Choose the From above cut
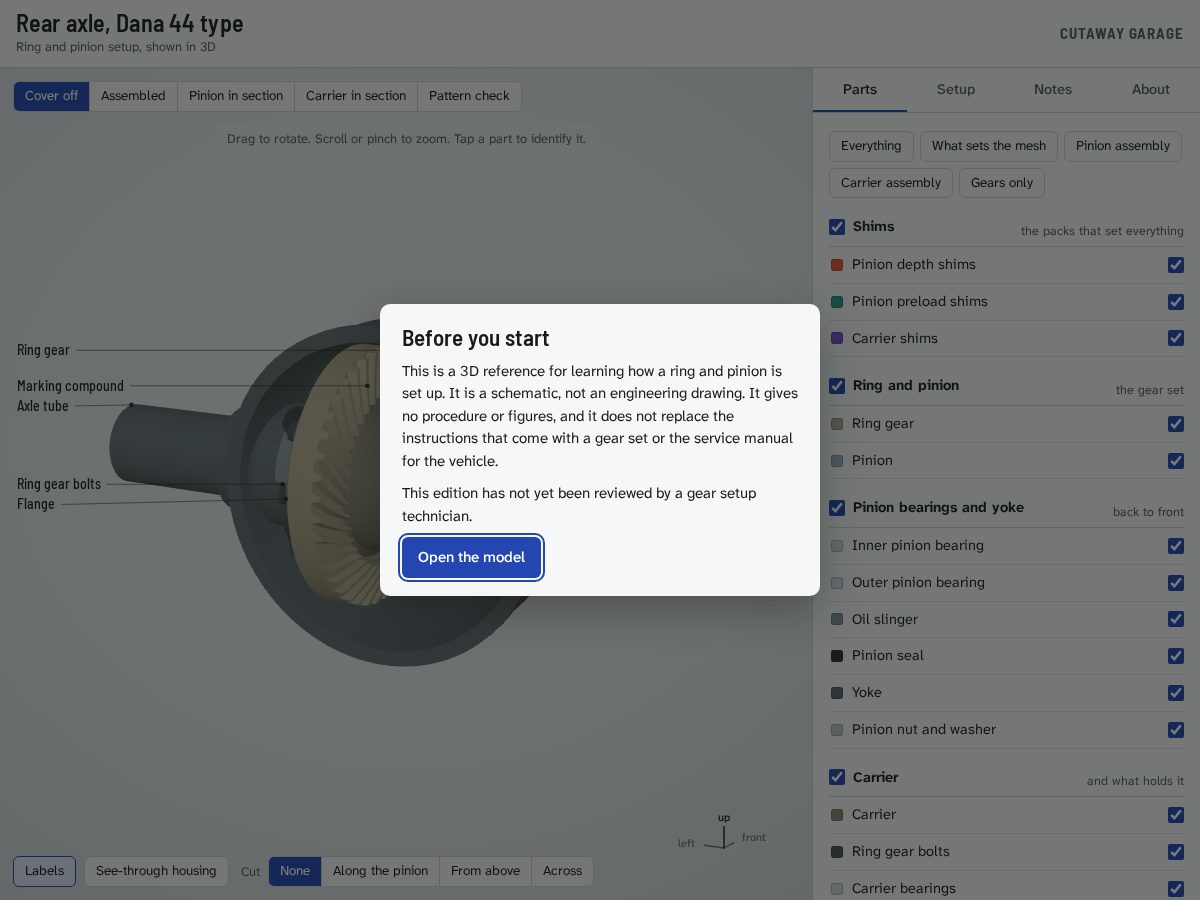The width and height of the screenshot is (1200, 900). pos(485,871)
